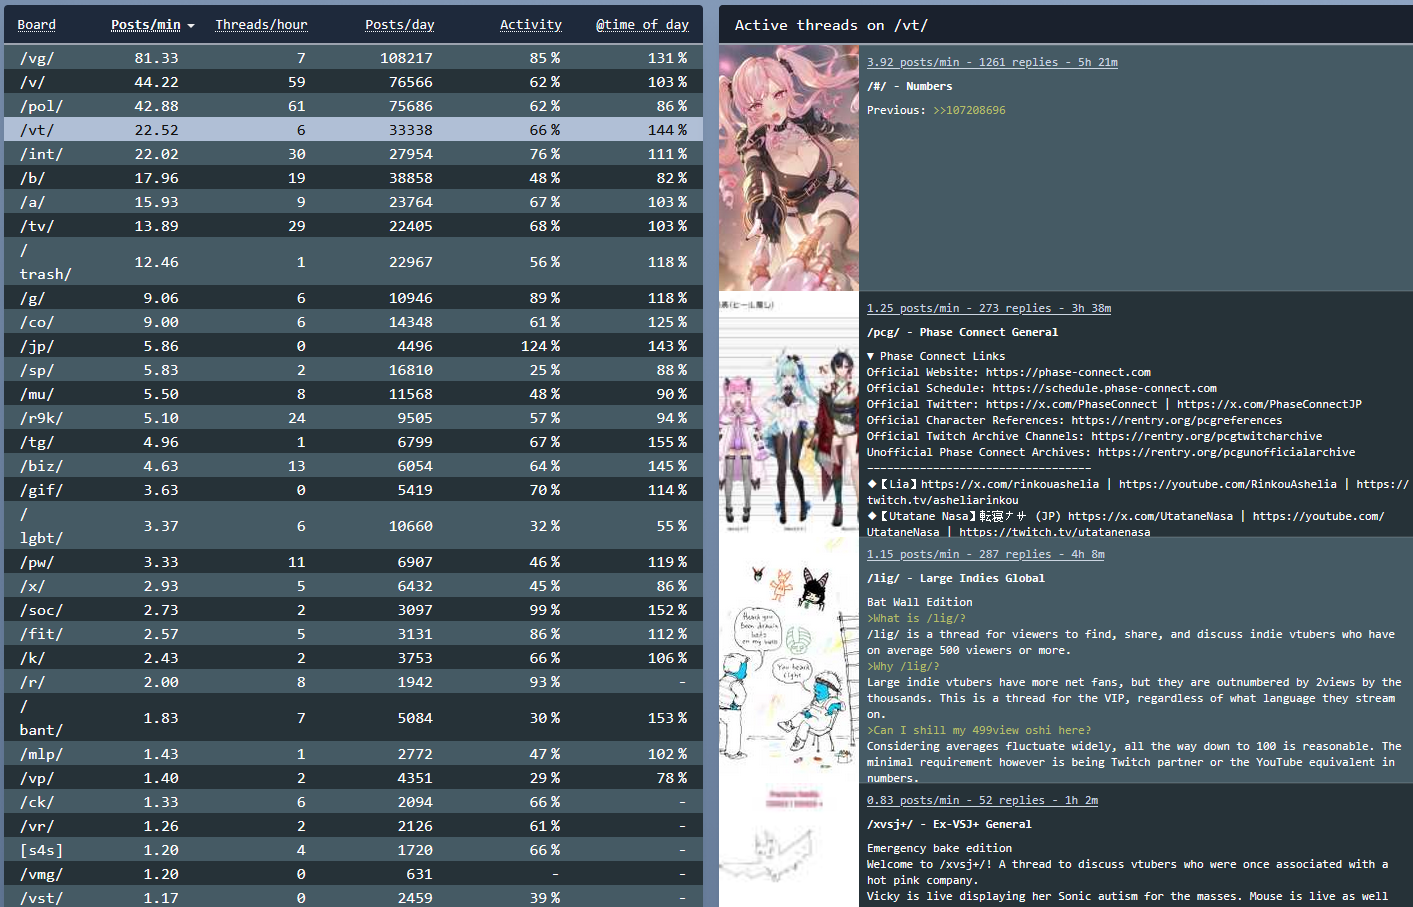1413x907 pixels.
Task: Select the /pw/ board row
Action: (353, 562)
